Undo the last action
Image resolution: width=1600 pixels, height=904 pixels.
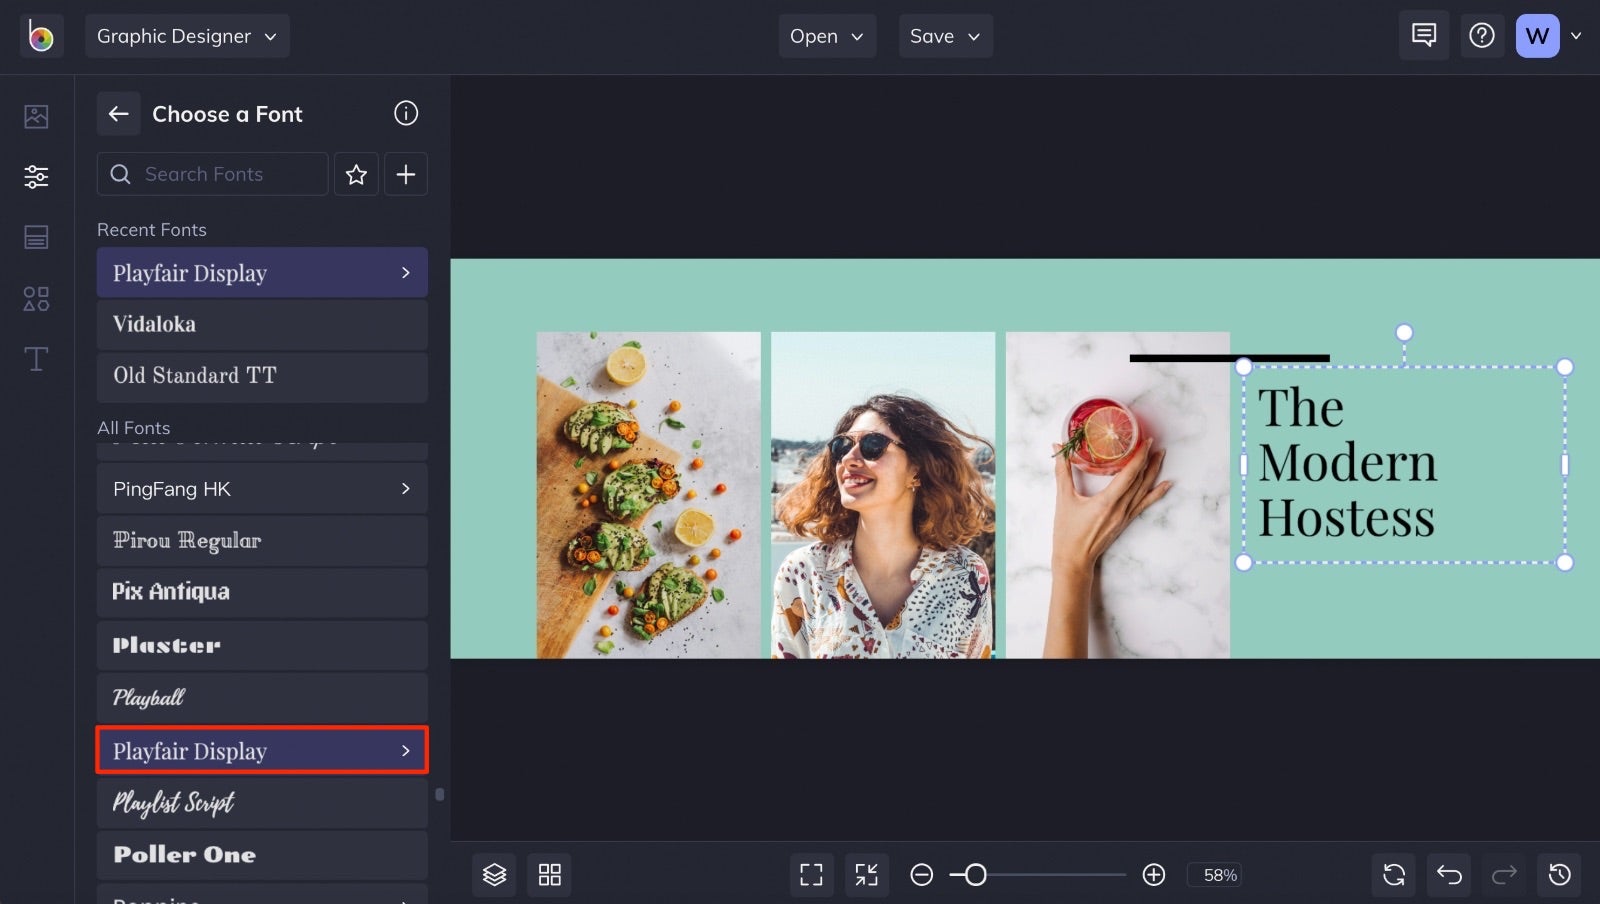tap(1448, 874)
